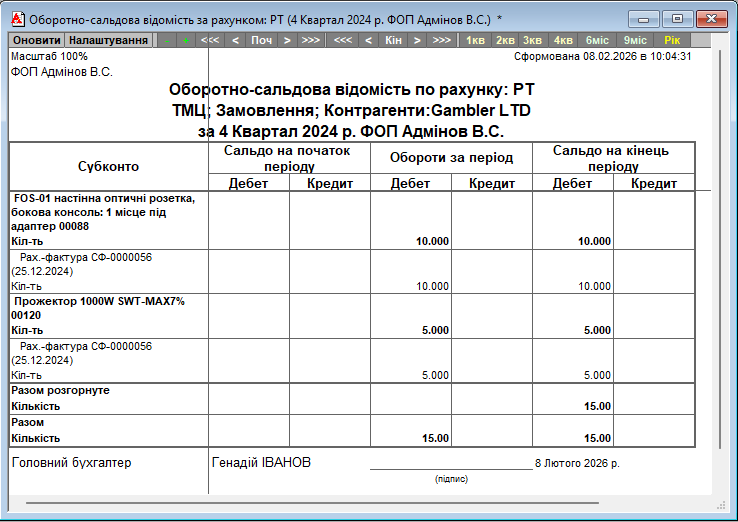Screen dimensions: 738x522
Task: Select the 1кв quarter period
Action: (475, 40)
